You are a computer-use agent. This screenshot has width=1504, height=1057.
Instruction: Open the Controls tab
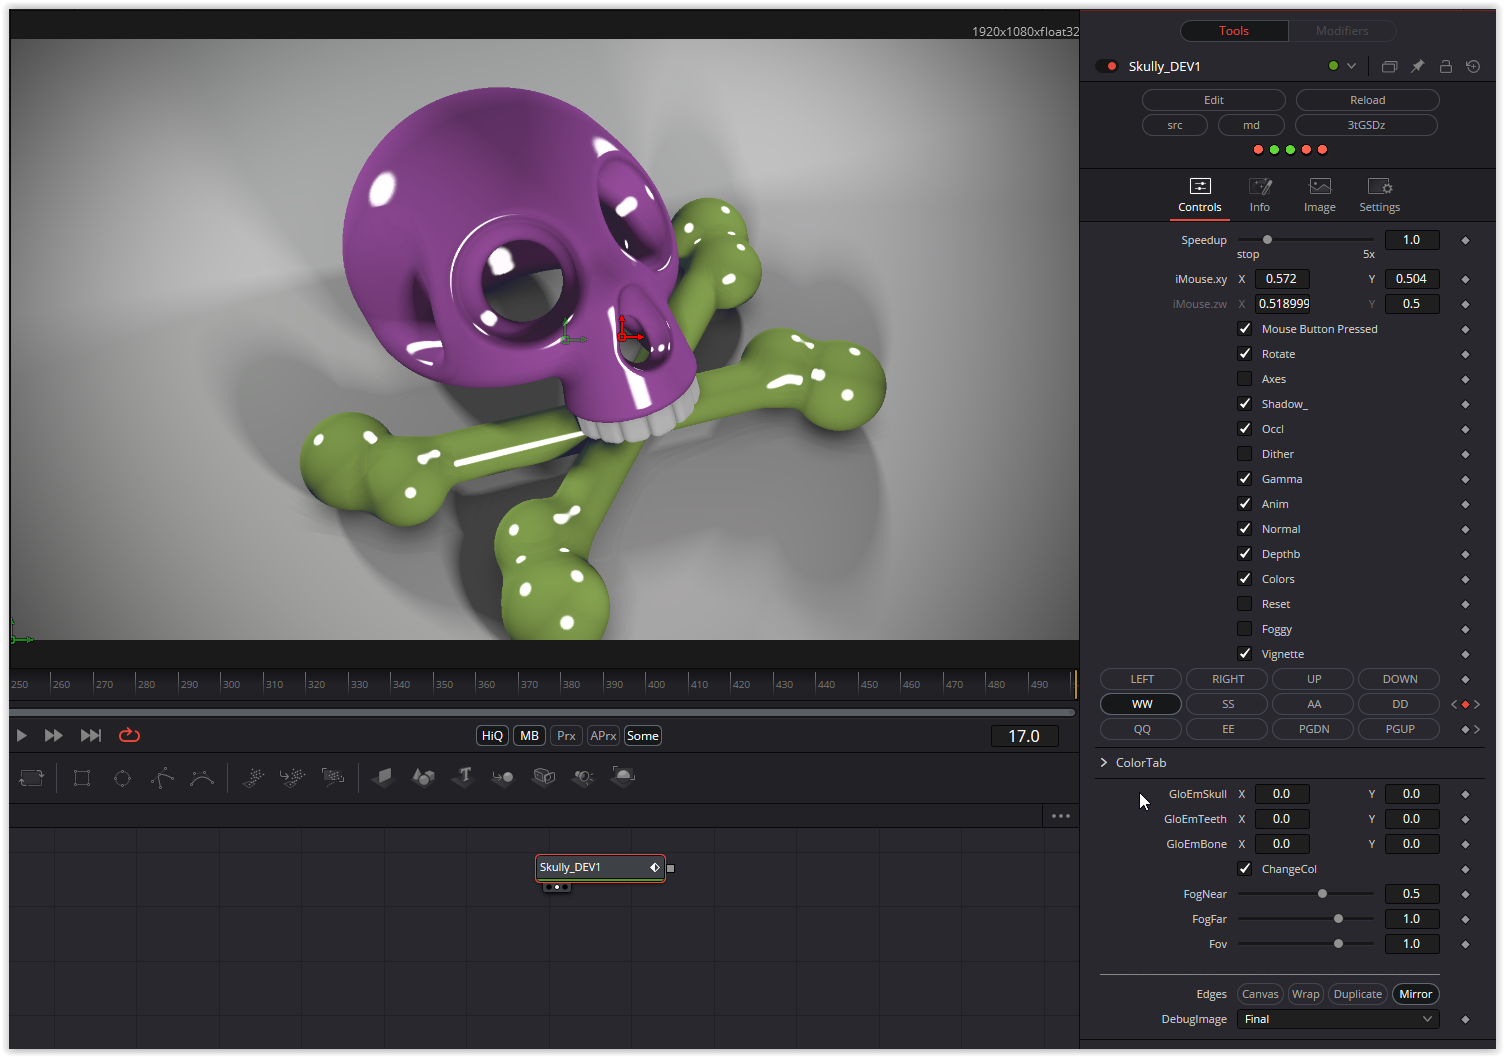point(1199,196)
